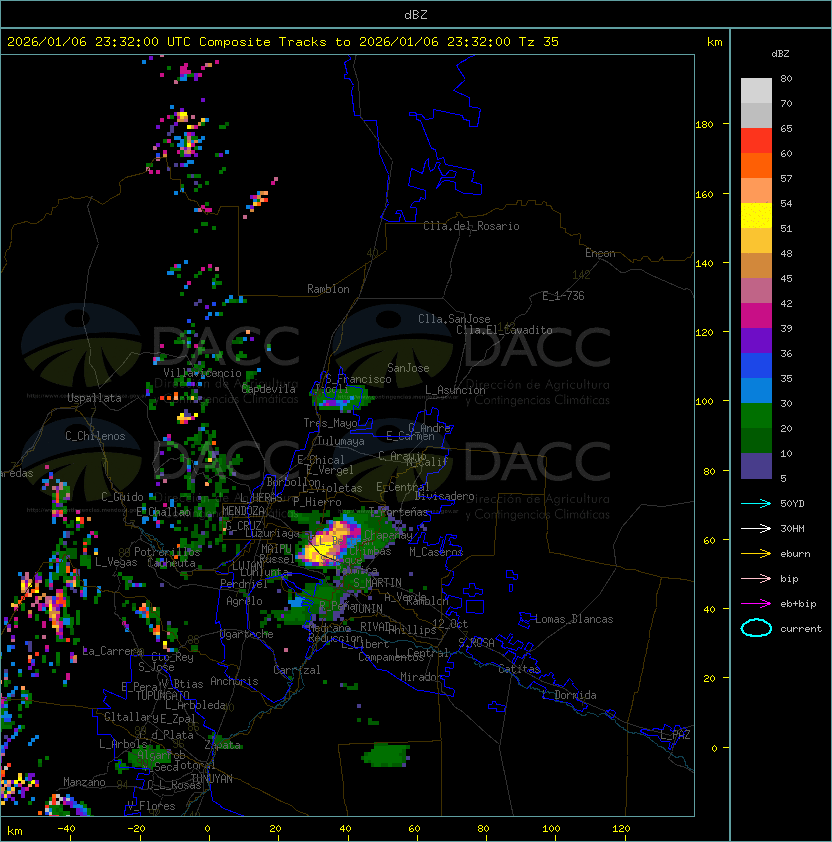Click the TUNUYAN label

coord(212,779)
